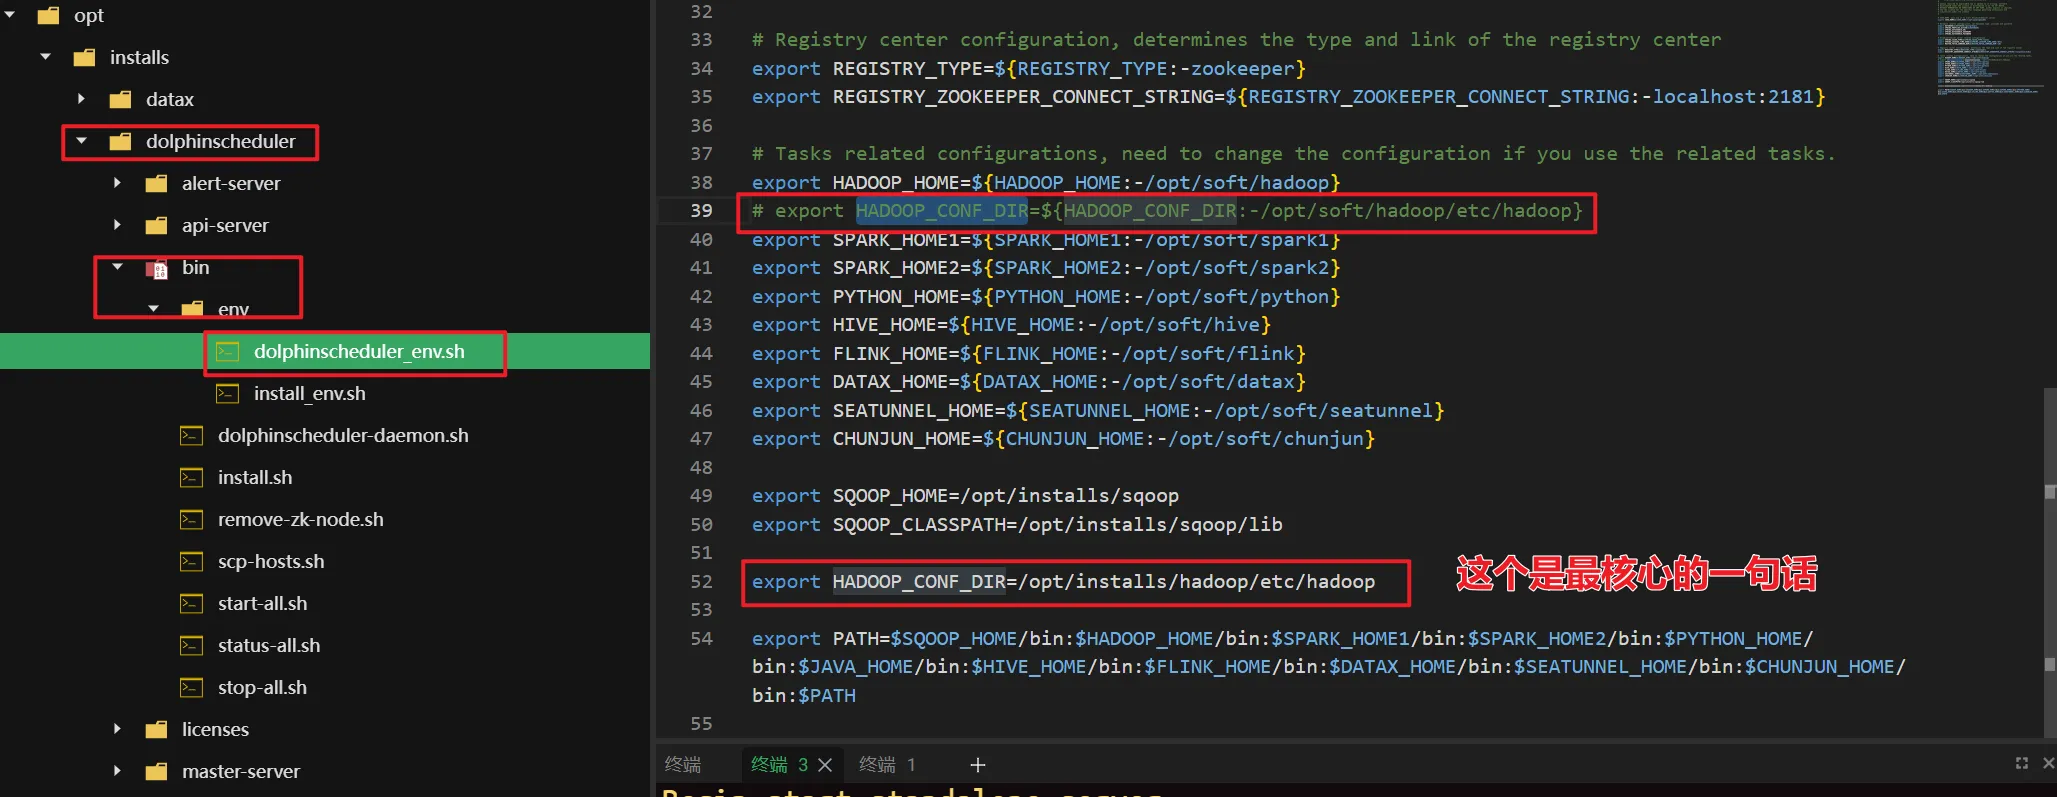Place cursor on SQOOP_CLASSPATH export line
The width and height of the screenshot is (2057, 797).
(x=1017, y=525)
